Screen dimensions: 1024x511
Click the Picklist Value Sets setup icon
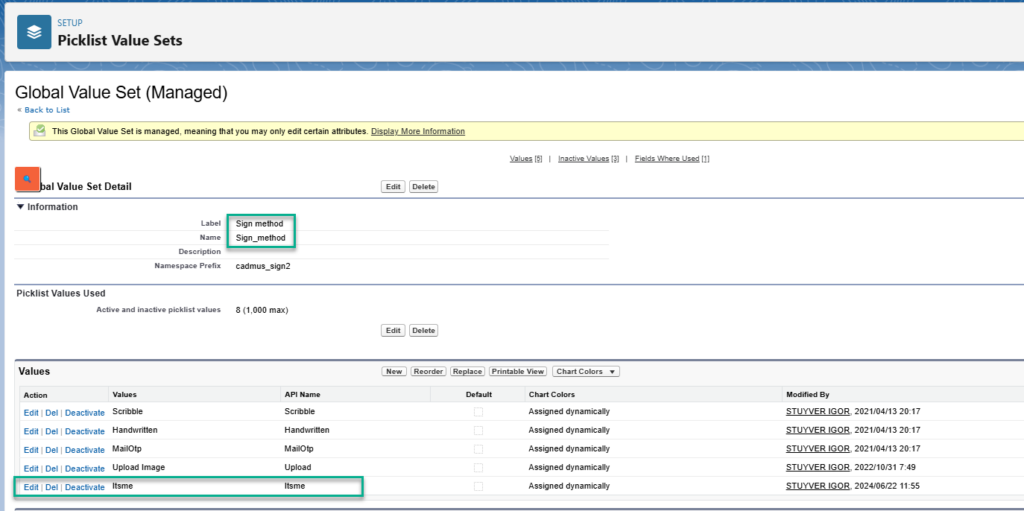pyautogui.click(x=34, y=33)
